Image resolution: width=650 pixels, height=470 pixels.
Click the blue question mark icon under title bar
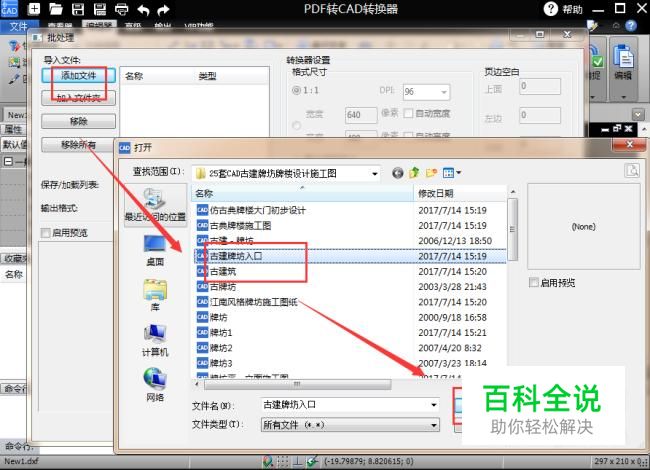coord(631,26)
